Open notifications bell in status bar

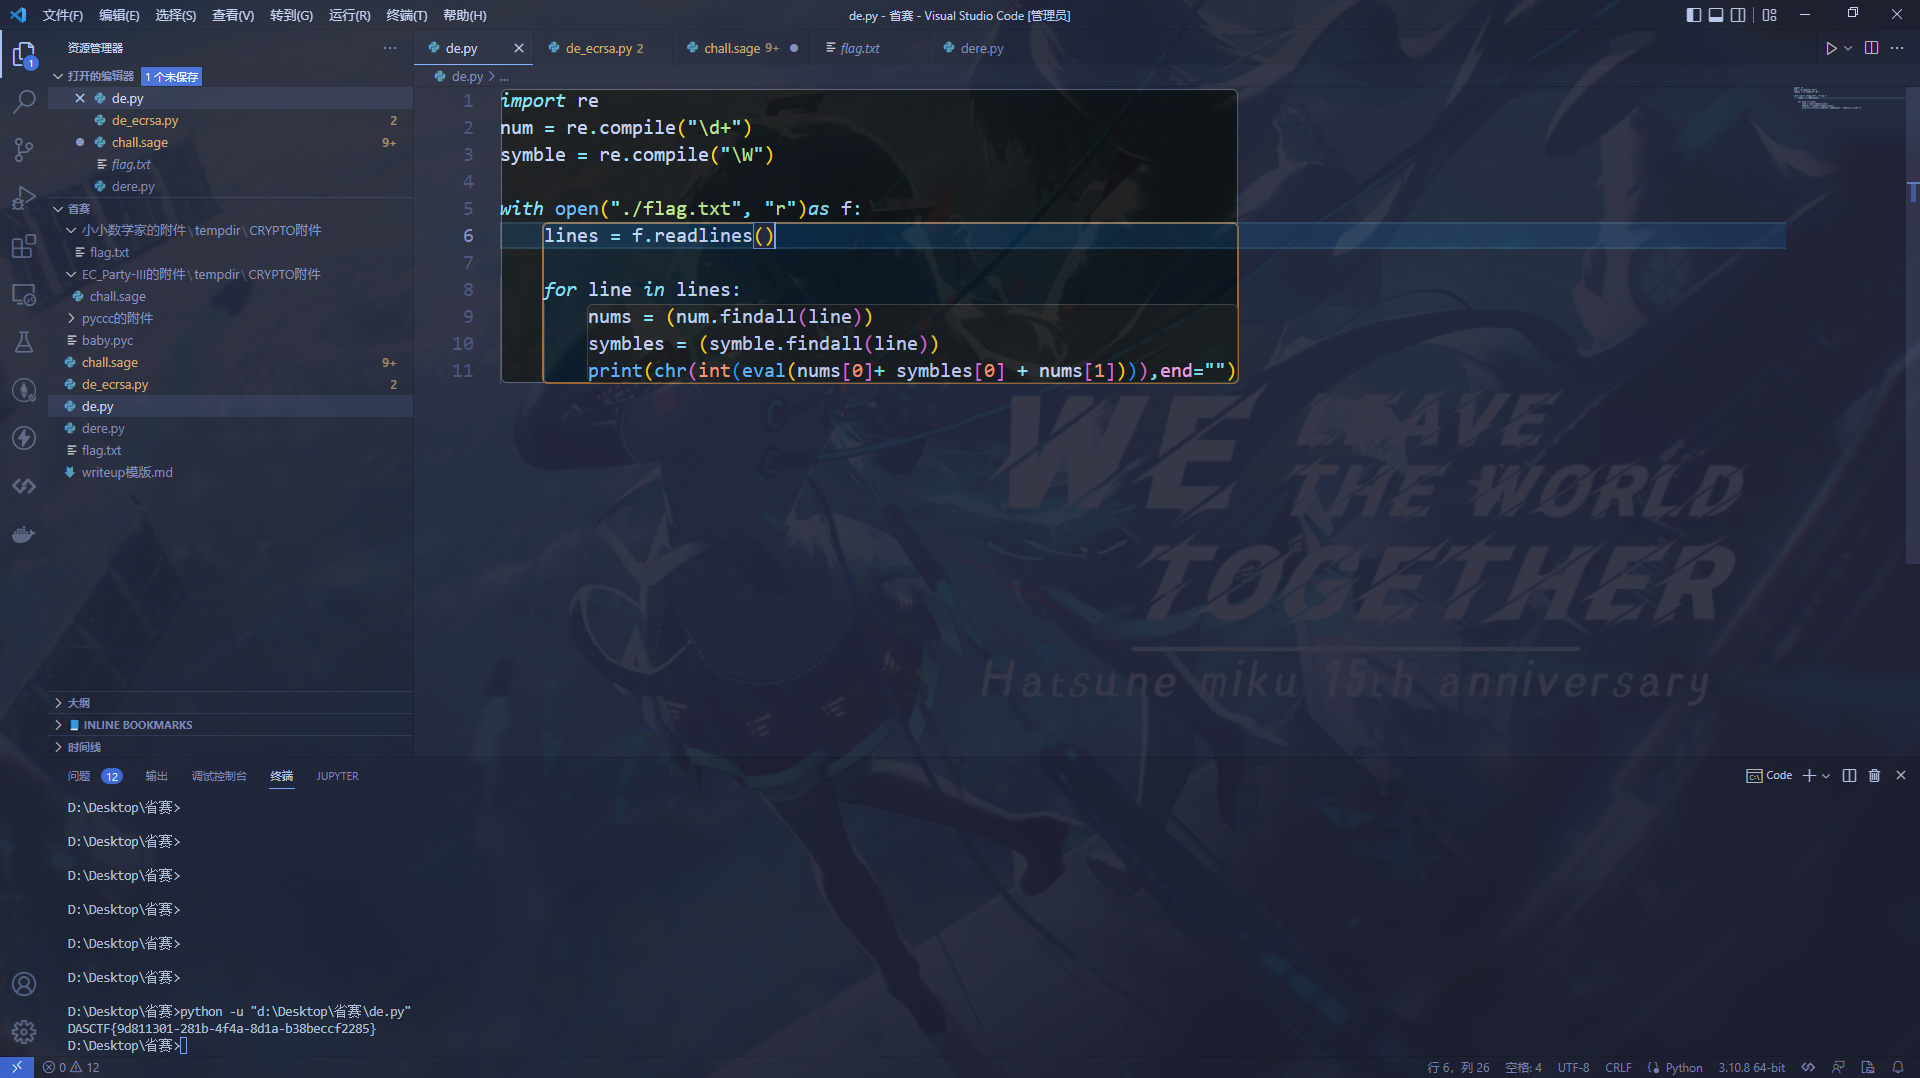[1898, 1067]
